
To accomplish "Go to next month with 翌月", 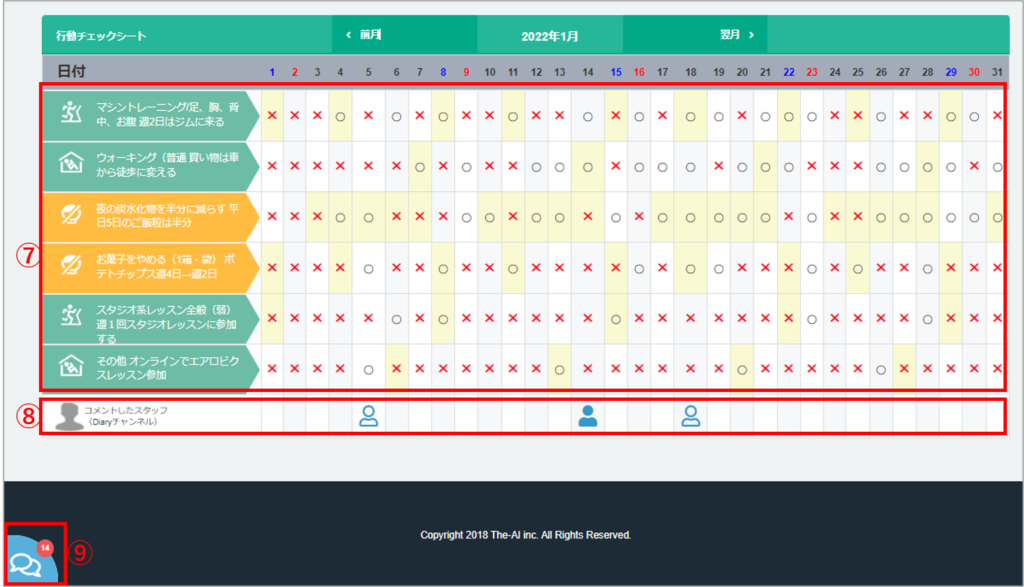I will pos(737,35).
